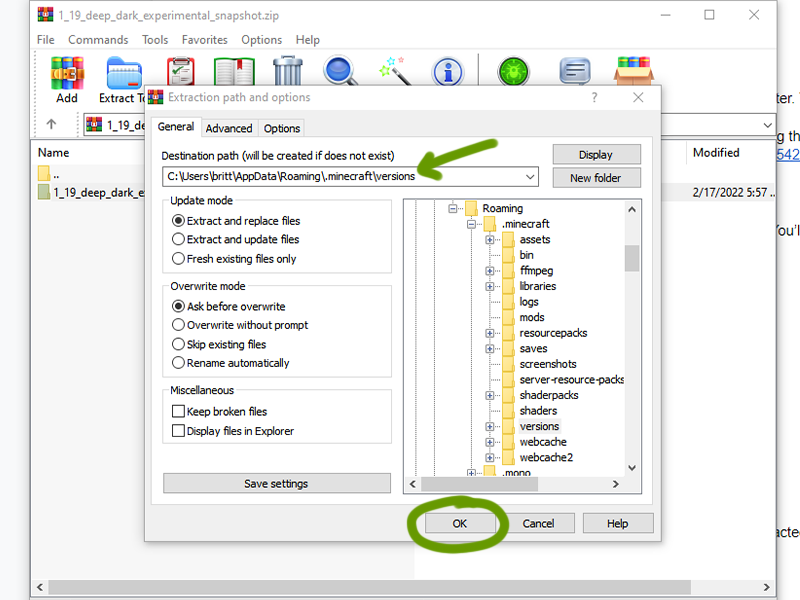
Task: Tick Display files in Explorer checkbox
Action: tap(179, 432)
